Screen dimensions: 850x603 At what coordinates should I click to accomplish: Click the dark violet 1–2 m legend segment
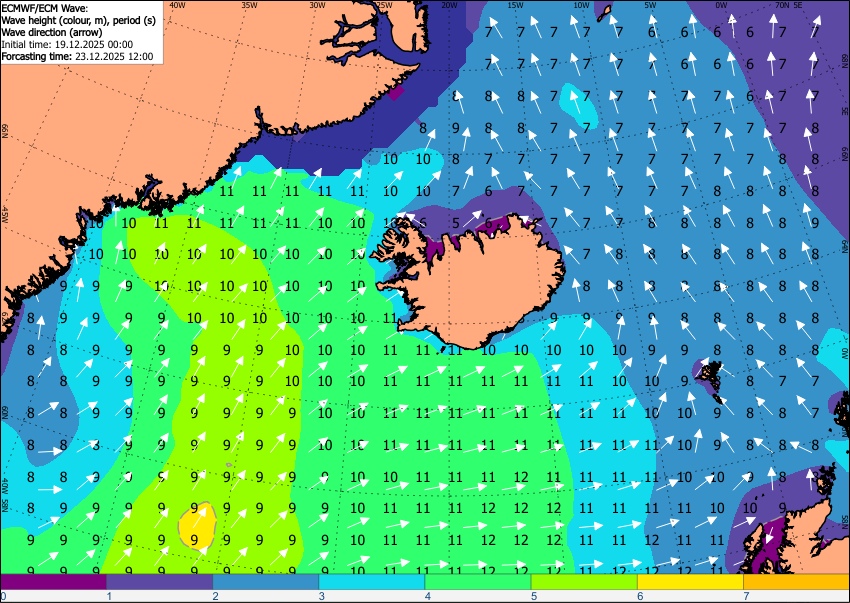point(159,582)
